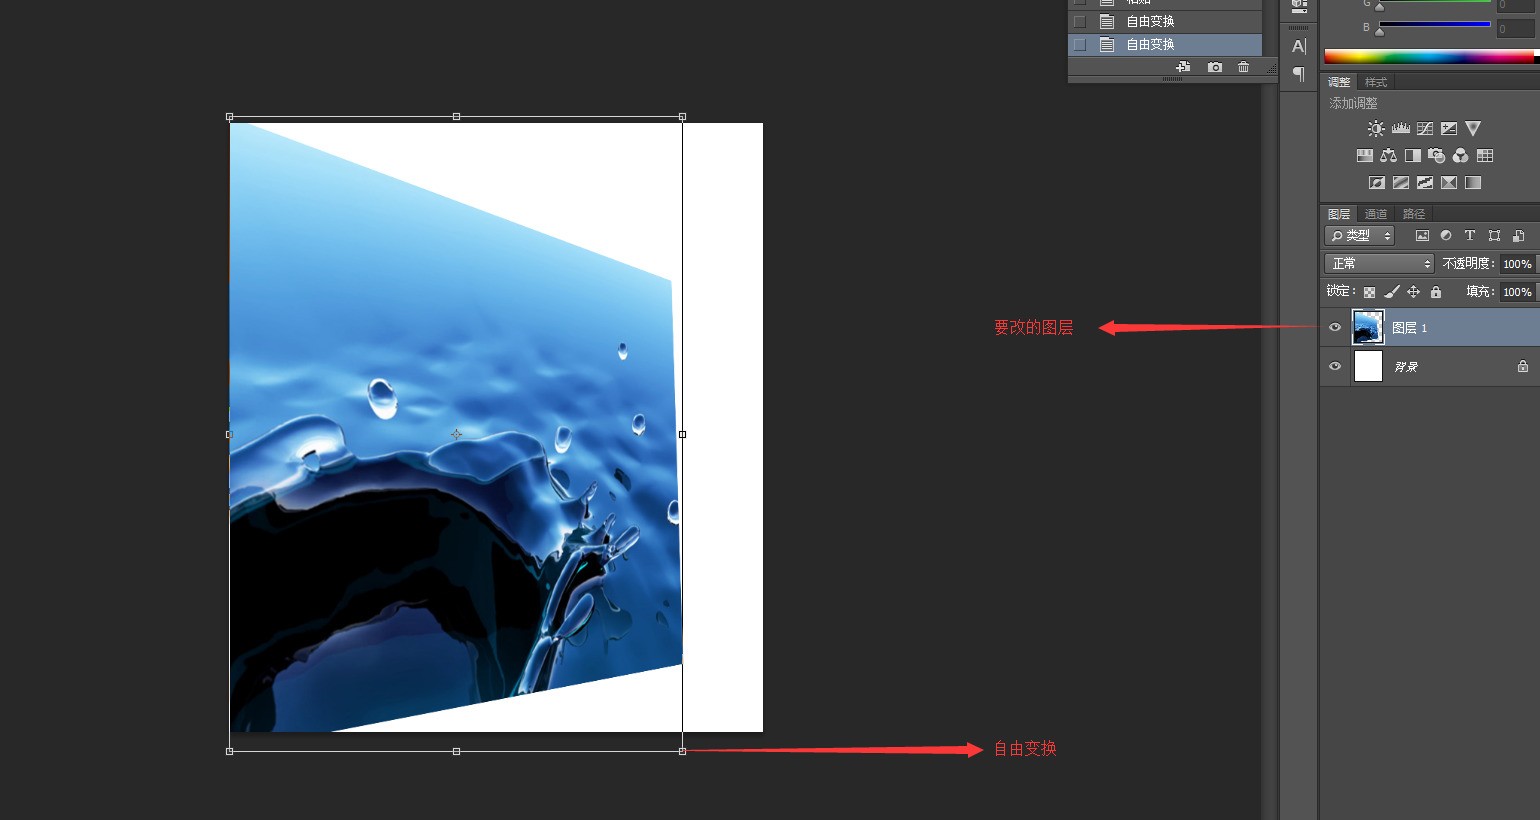Add a Brightness/Contrast adjustment
This screenshot has width=1540, height=820.
[1376, 129]
